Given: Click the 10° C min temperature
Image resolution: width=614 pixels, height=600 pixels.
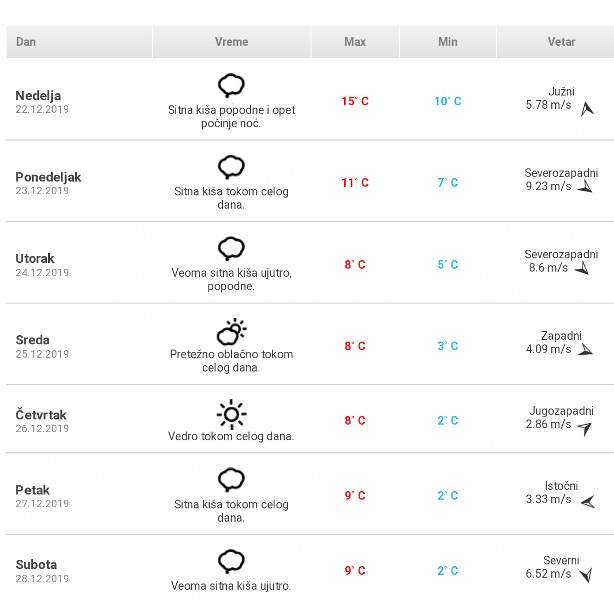Looking at the screenshot, I should coord(447,101).
